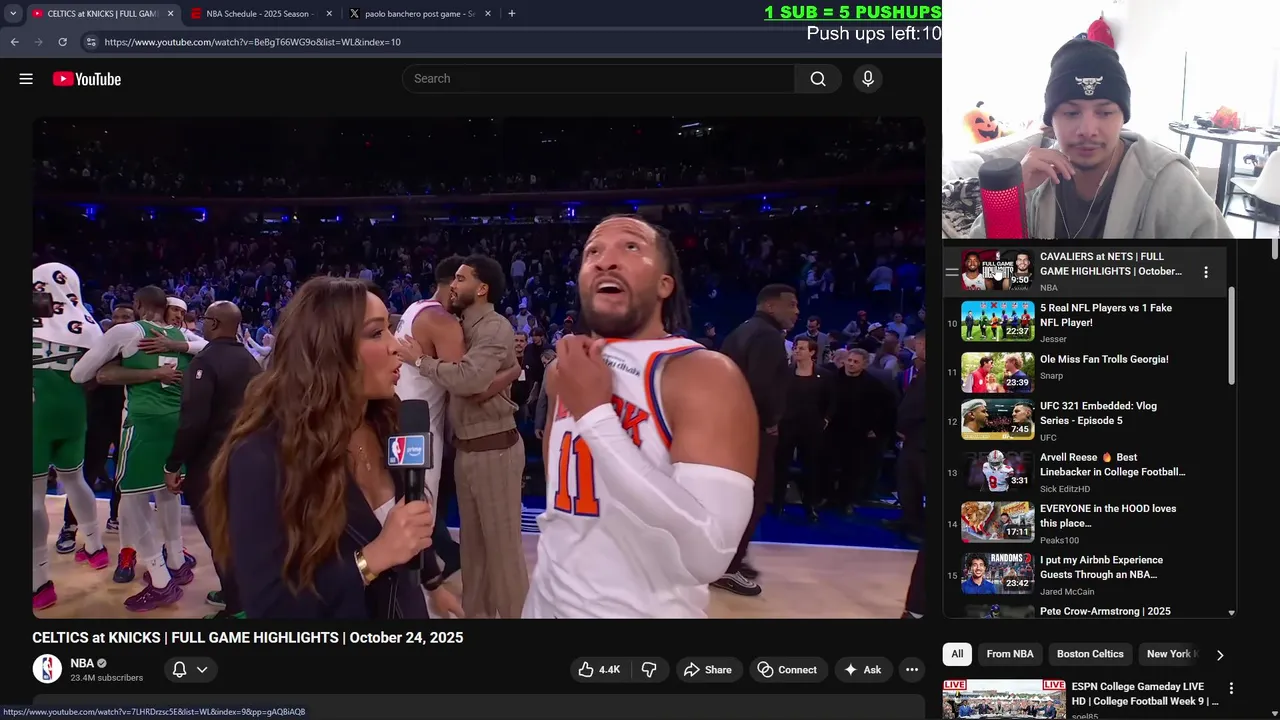Play the EVERYONE in the HOOD thumbnail

point(997,522)
